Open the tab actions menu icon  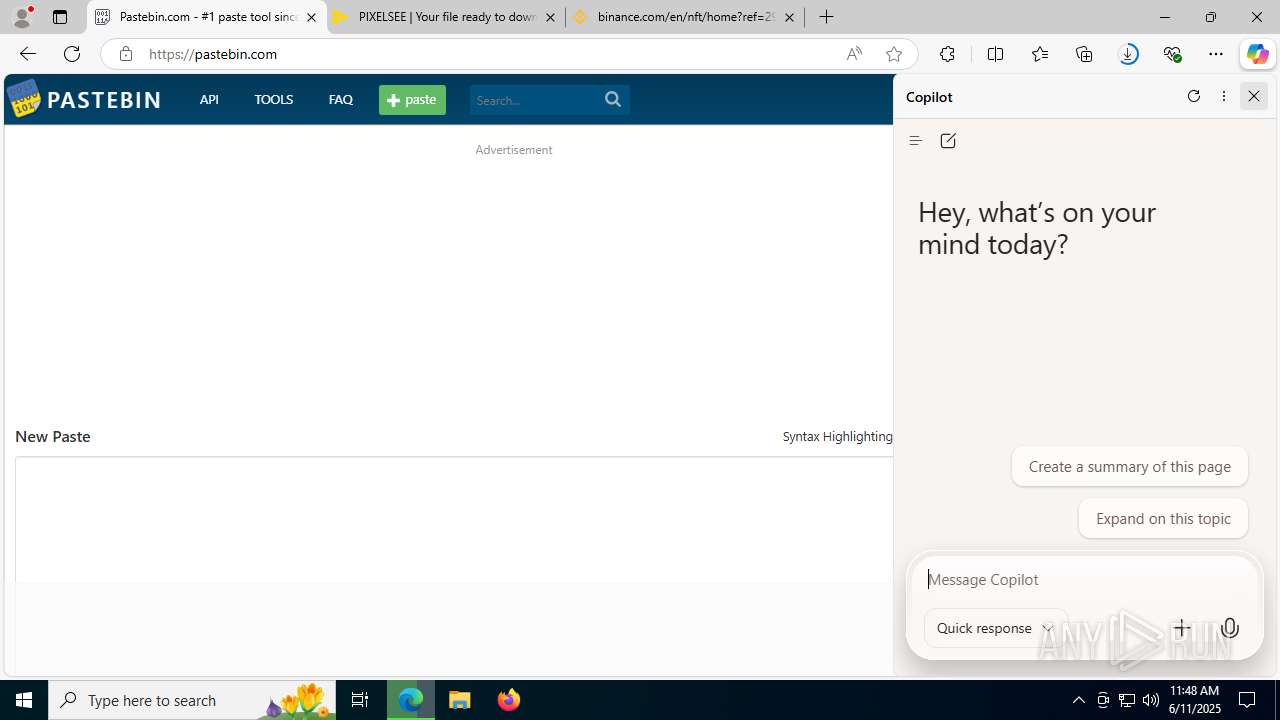click(x=60, y=17)
